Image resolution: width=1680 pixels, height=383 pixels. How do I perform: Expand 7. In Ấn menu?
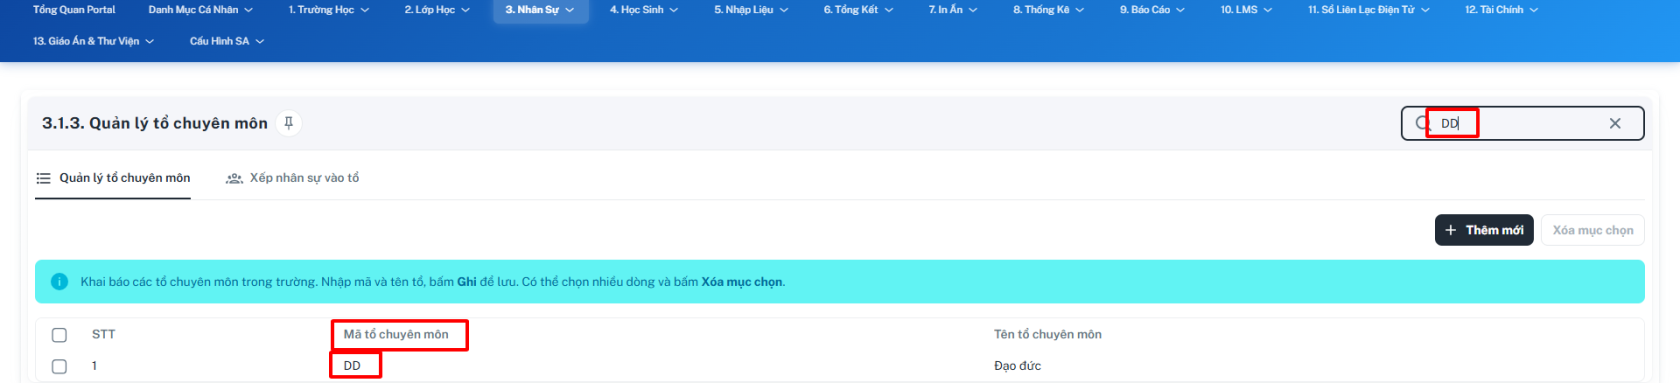952,10
